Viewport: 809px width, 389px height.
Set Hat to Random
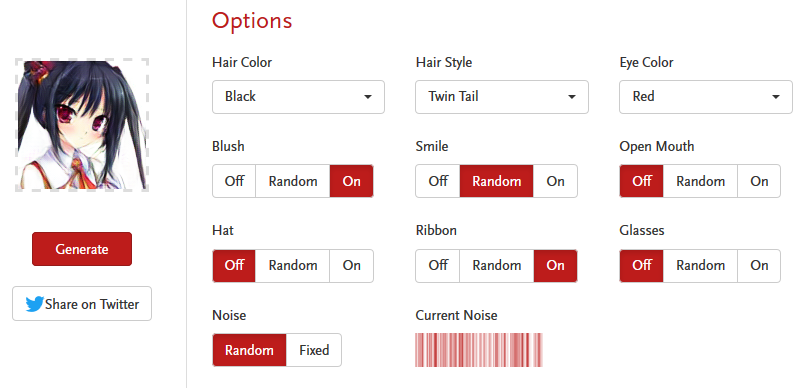coord(293,265)
